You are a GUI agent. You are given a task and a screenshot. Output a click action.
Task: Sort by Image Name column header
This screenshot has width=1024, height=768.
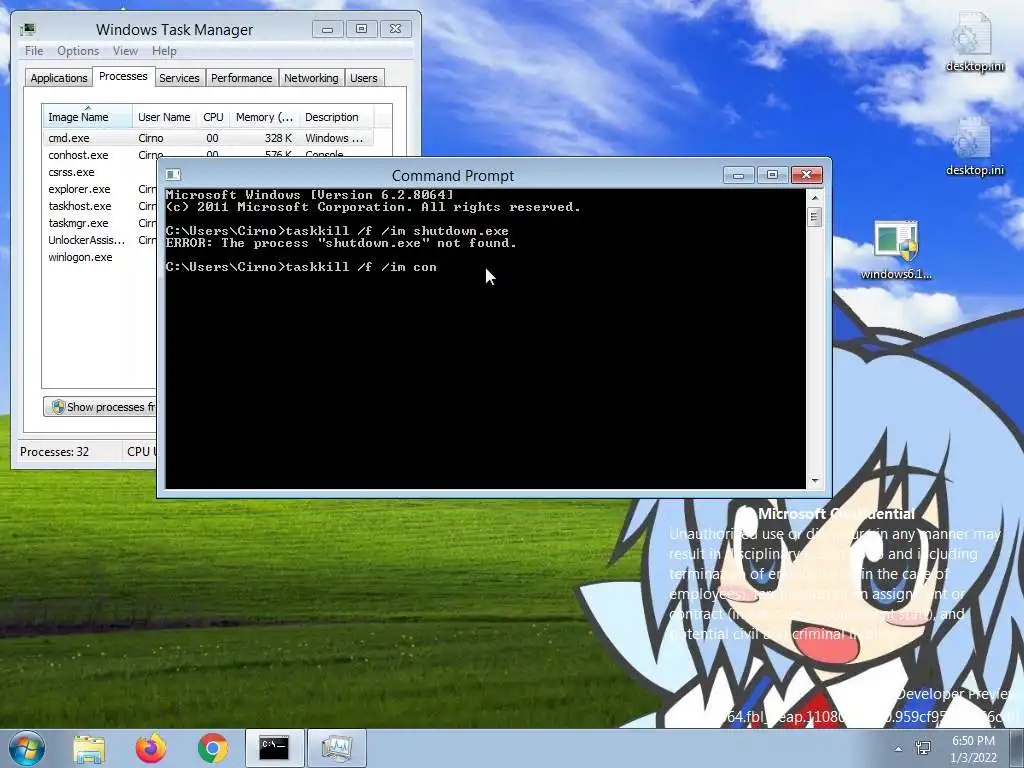point(88,117)
